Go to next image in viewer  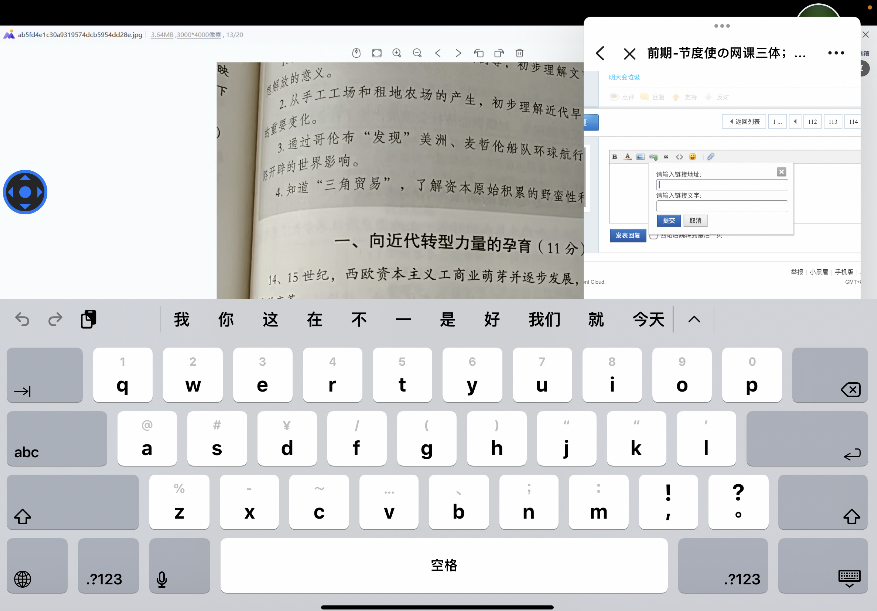coord(458,53)
